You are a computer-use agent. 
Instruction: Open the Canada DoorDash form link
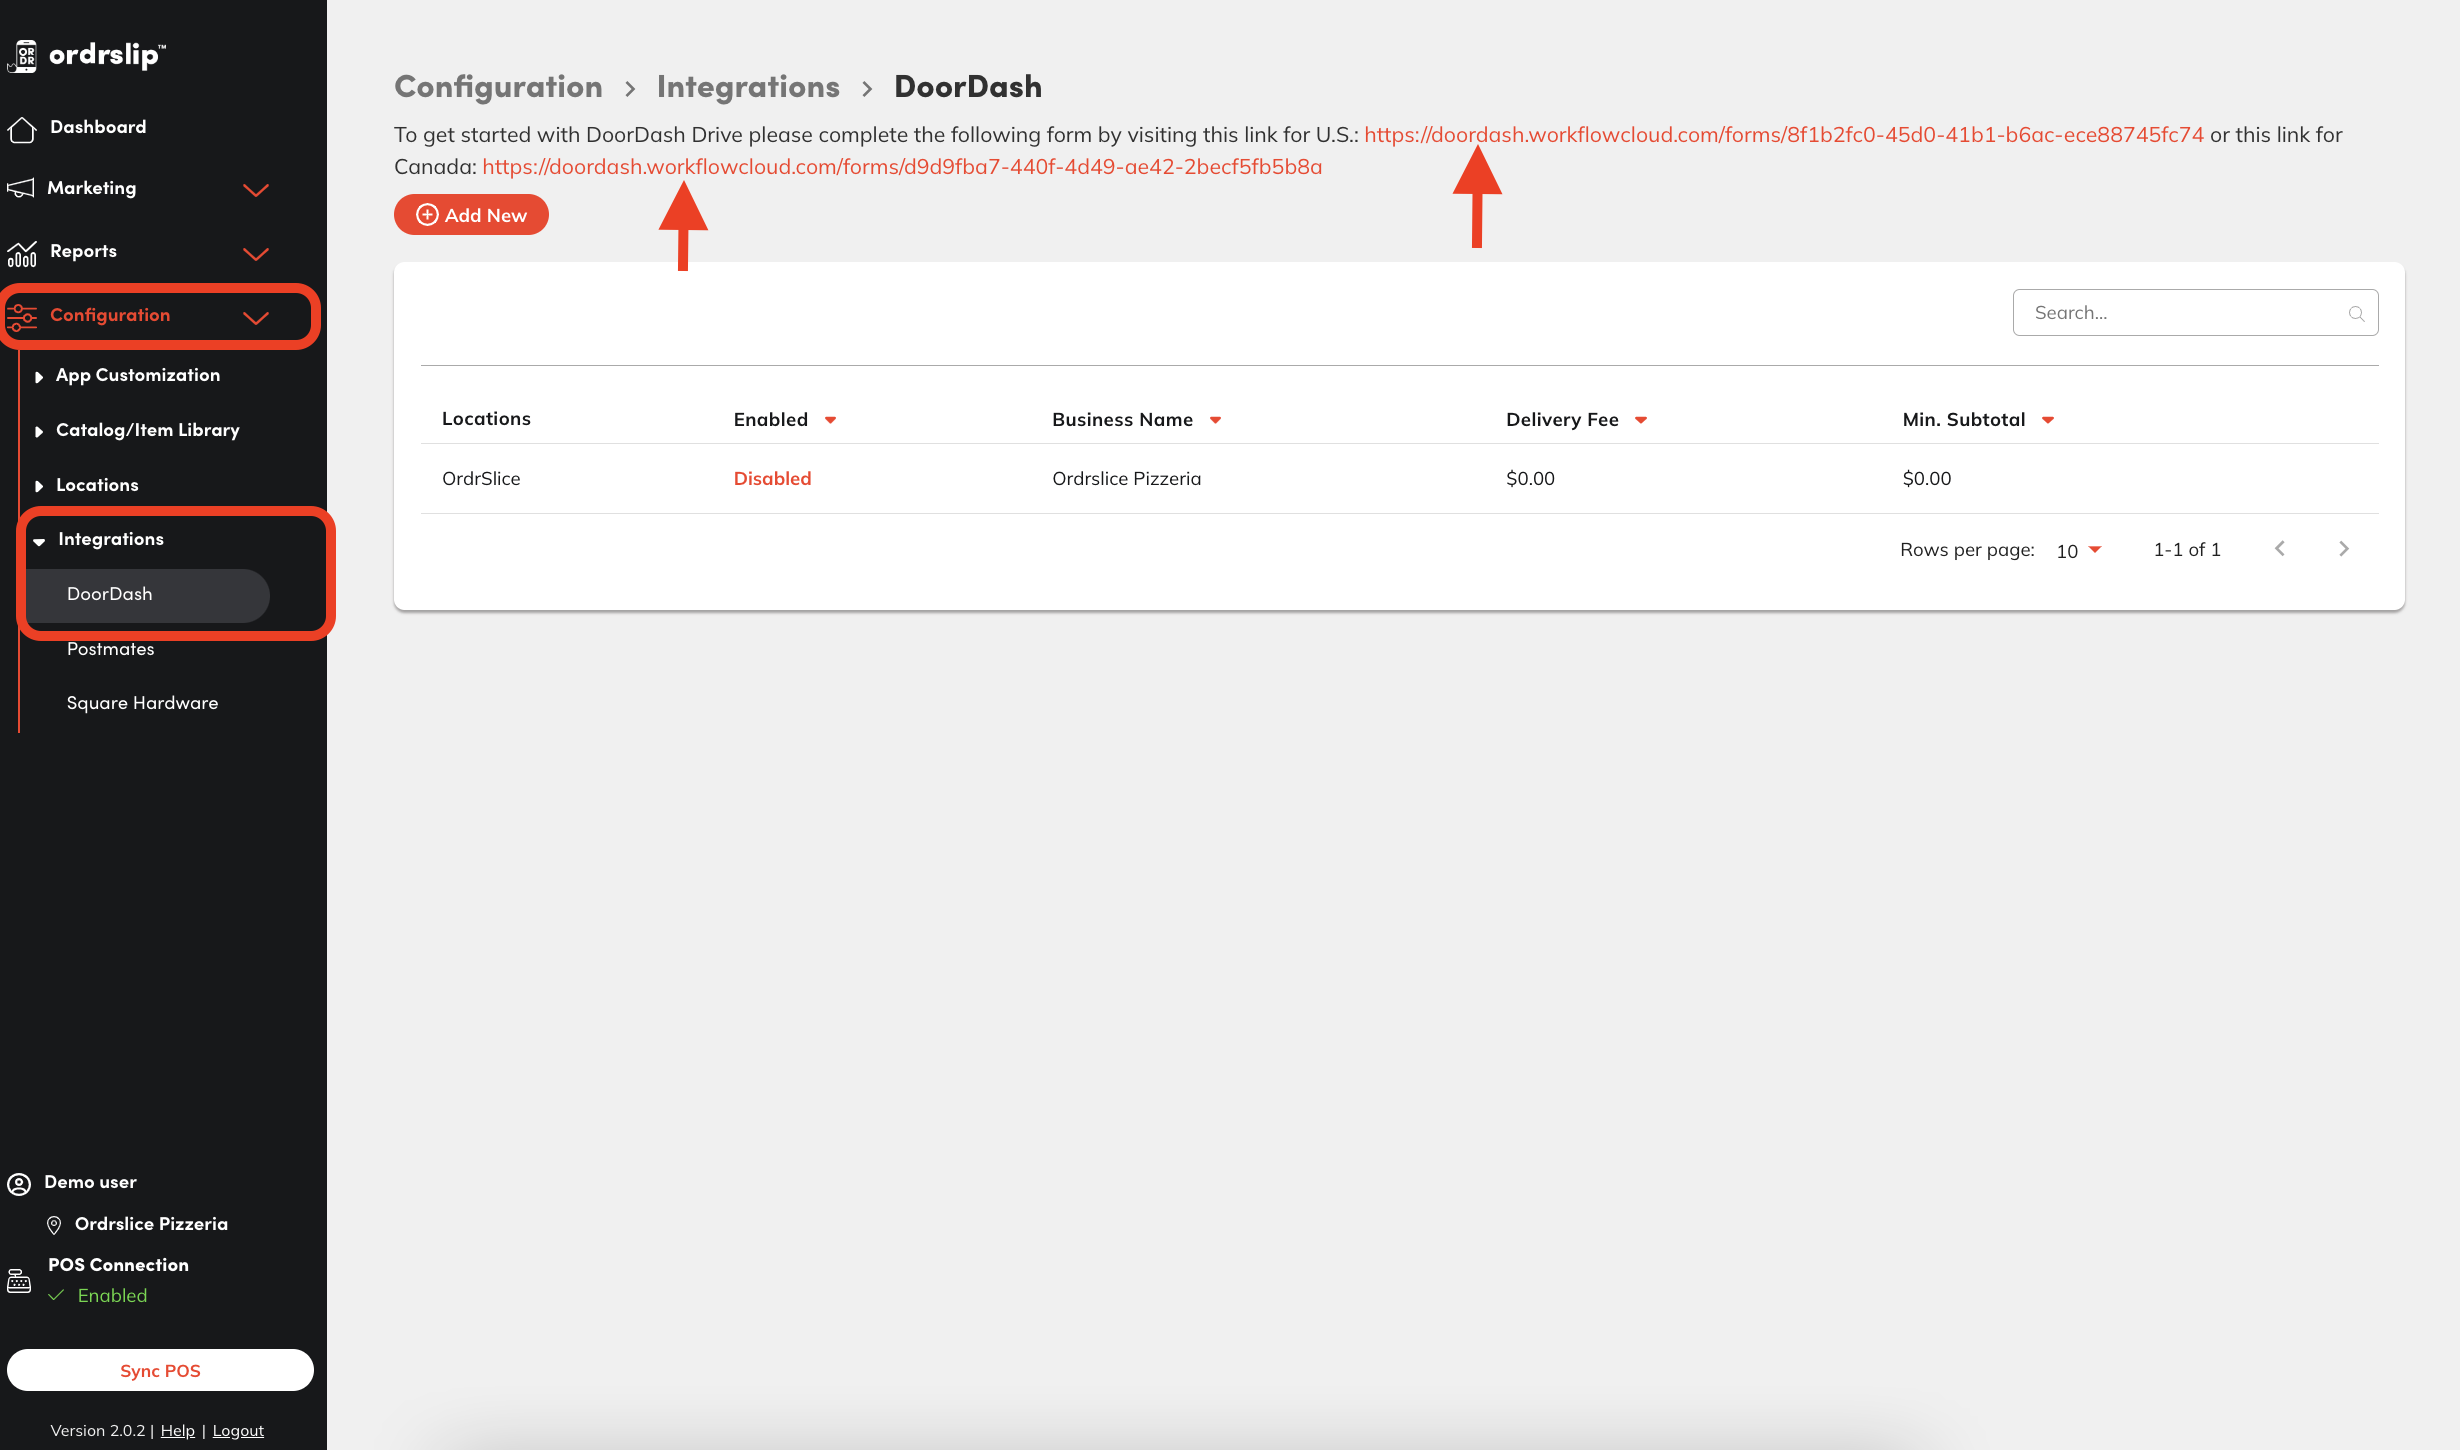pyautogui.click(x=901, y=167)
